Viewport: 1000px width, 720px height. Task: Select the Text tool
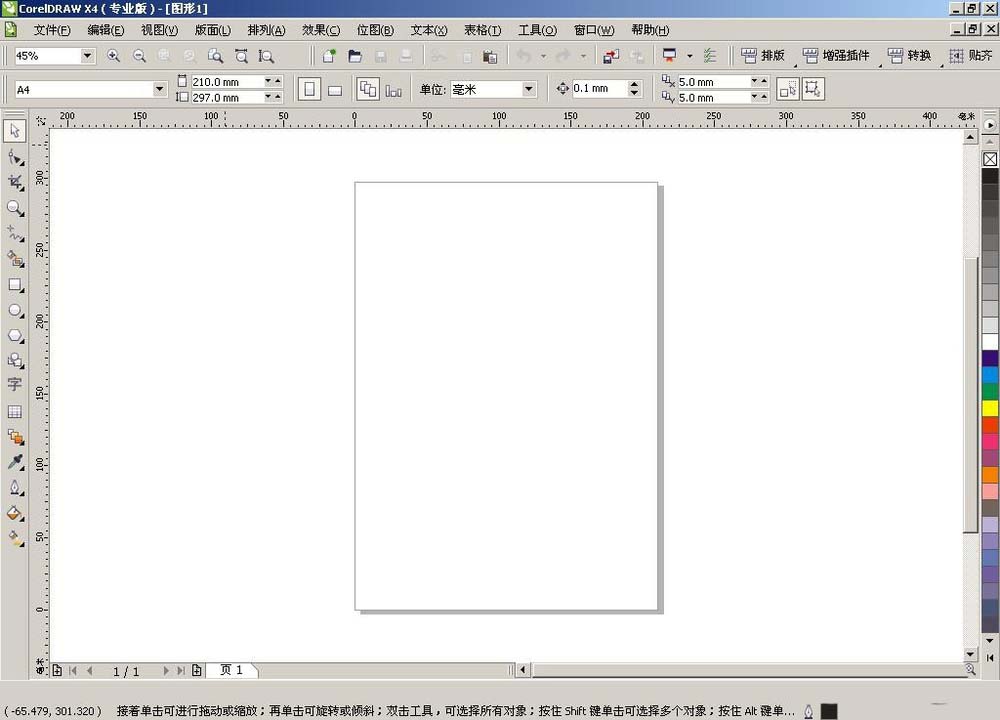click(x=14, y=385)
